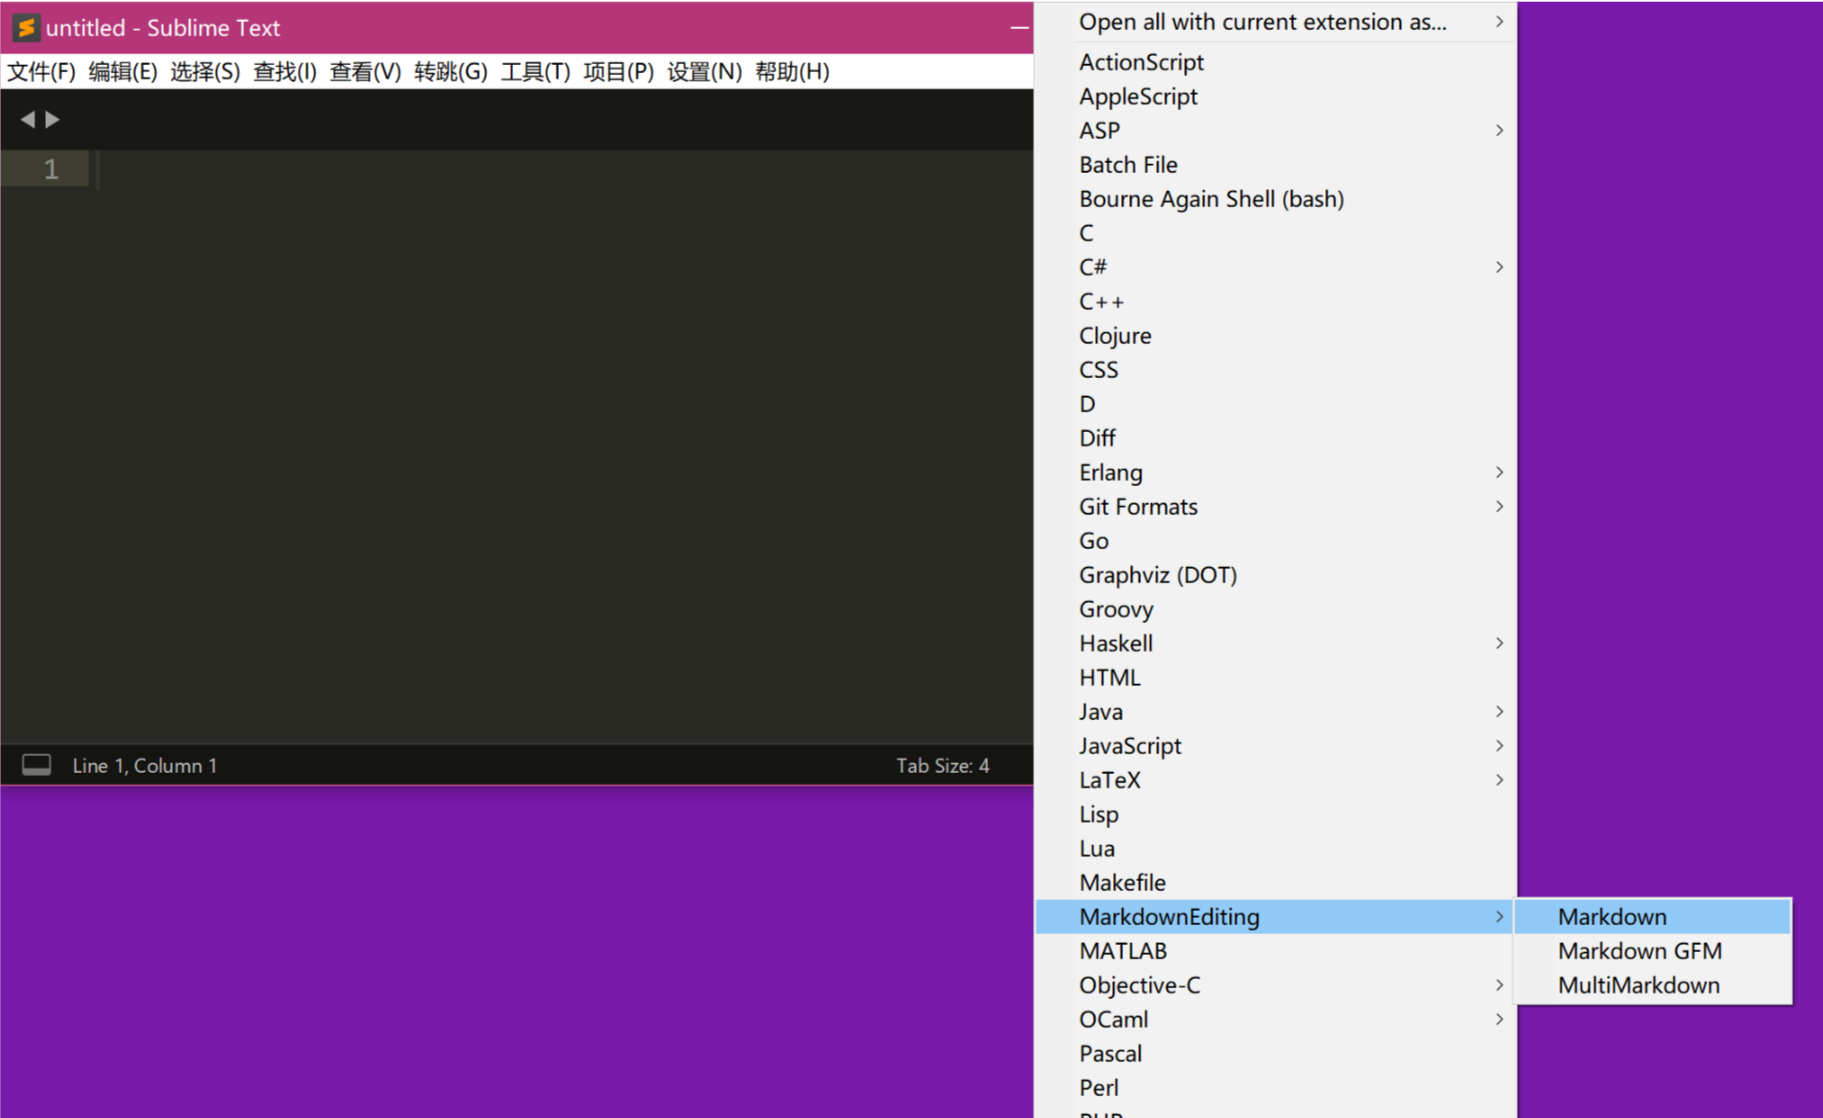Expand the Java syntax submenu
Screen dimensions: 1823x1118
[x=1276, y=711]
